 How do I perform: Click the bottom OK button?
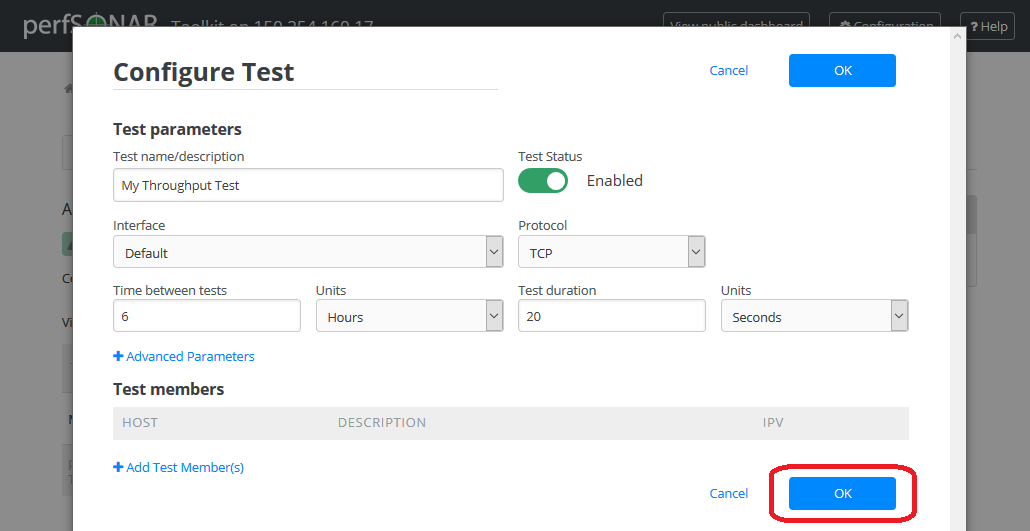(x=842, y=494)
